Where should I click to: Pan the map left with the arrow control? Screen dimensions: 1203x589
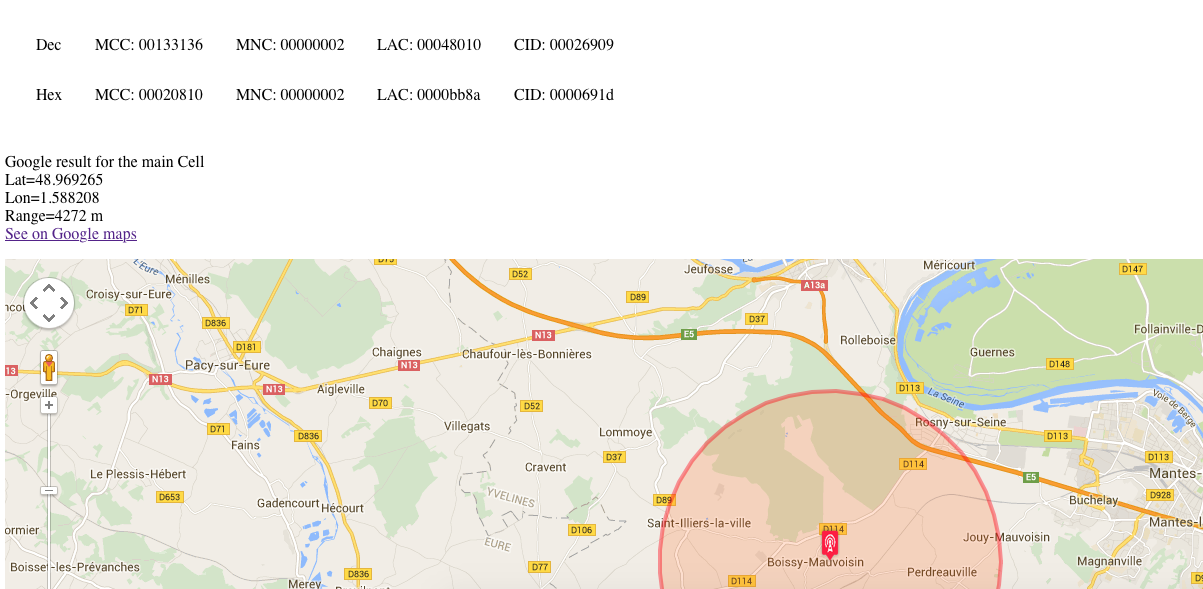coord(34,303)
